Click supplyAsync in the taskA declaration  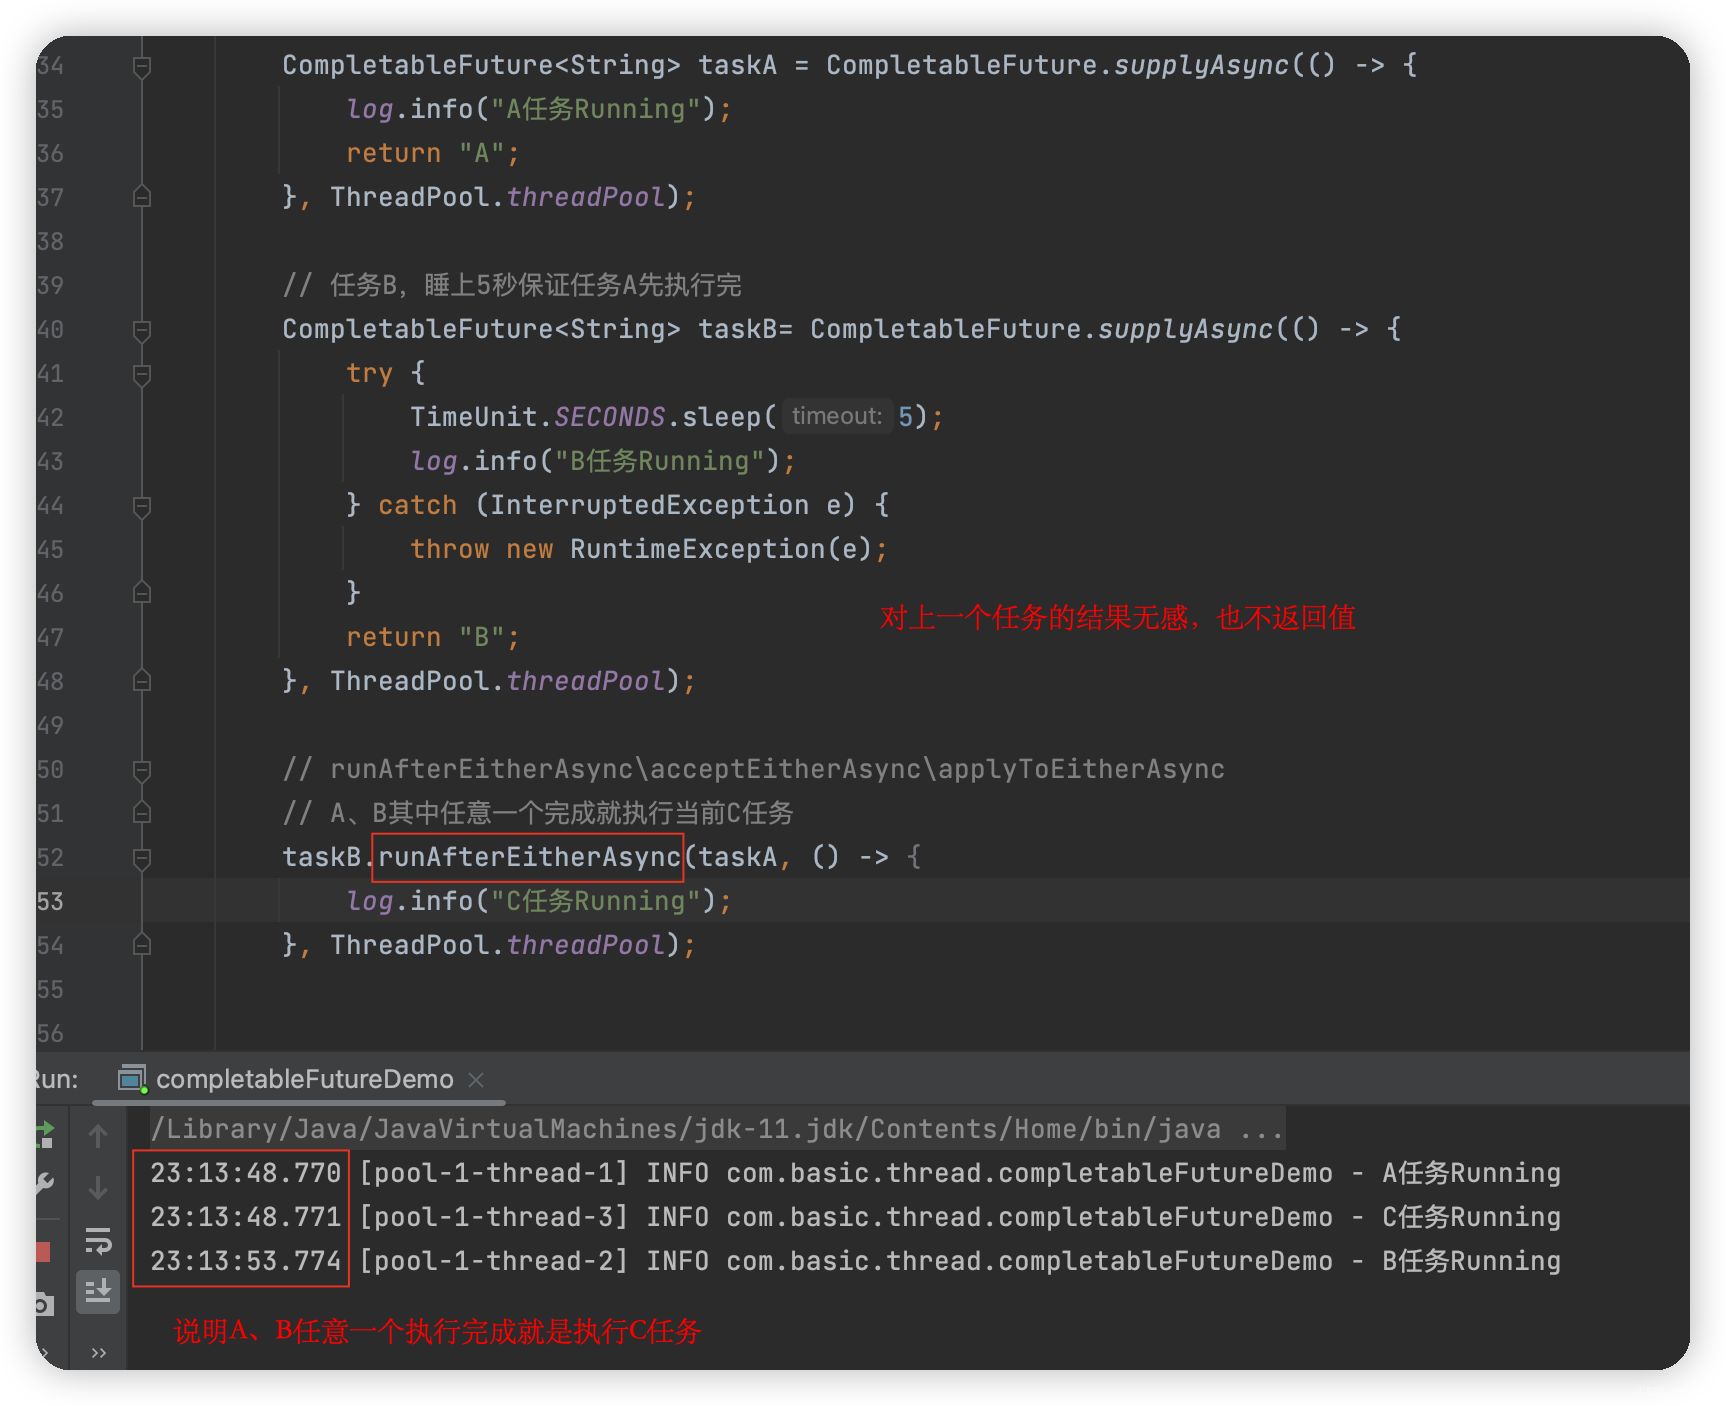pyautogui.click(x=1201, y=65)
